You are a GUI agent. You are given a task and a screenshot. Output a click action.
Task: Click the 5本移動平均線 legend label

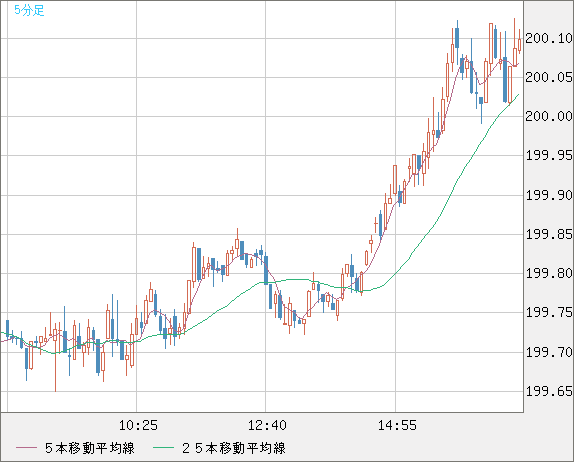point(90,448)
